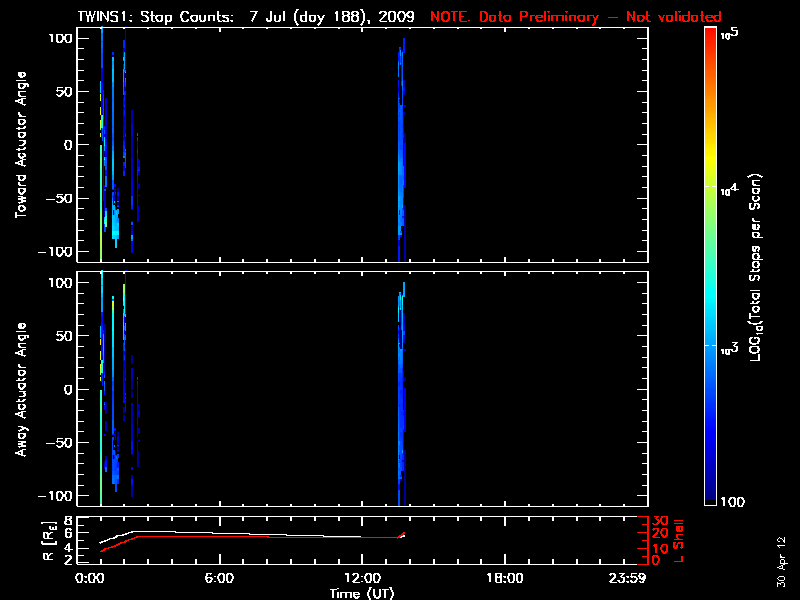Click the 6:00 time axis tick label

tap(219, 579)
